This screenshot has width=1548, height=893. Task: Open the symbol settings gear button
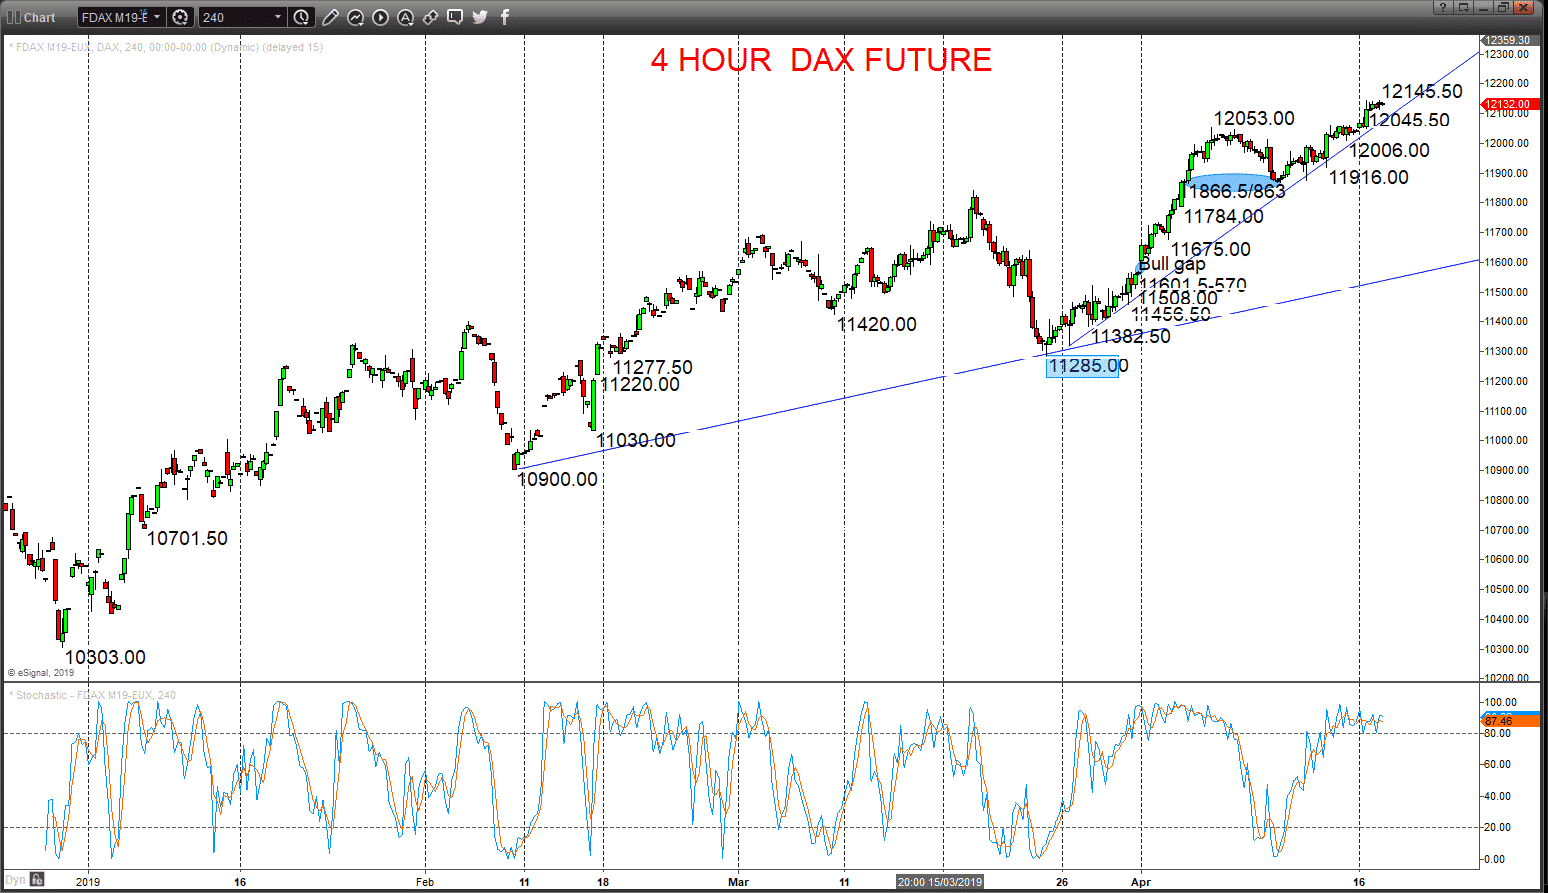click(180, 17)
